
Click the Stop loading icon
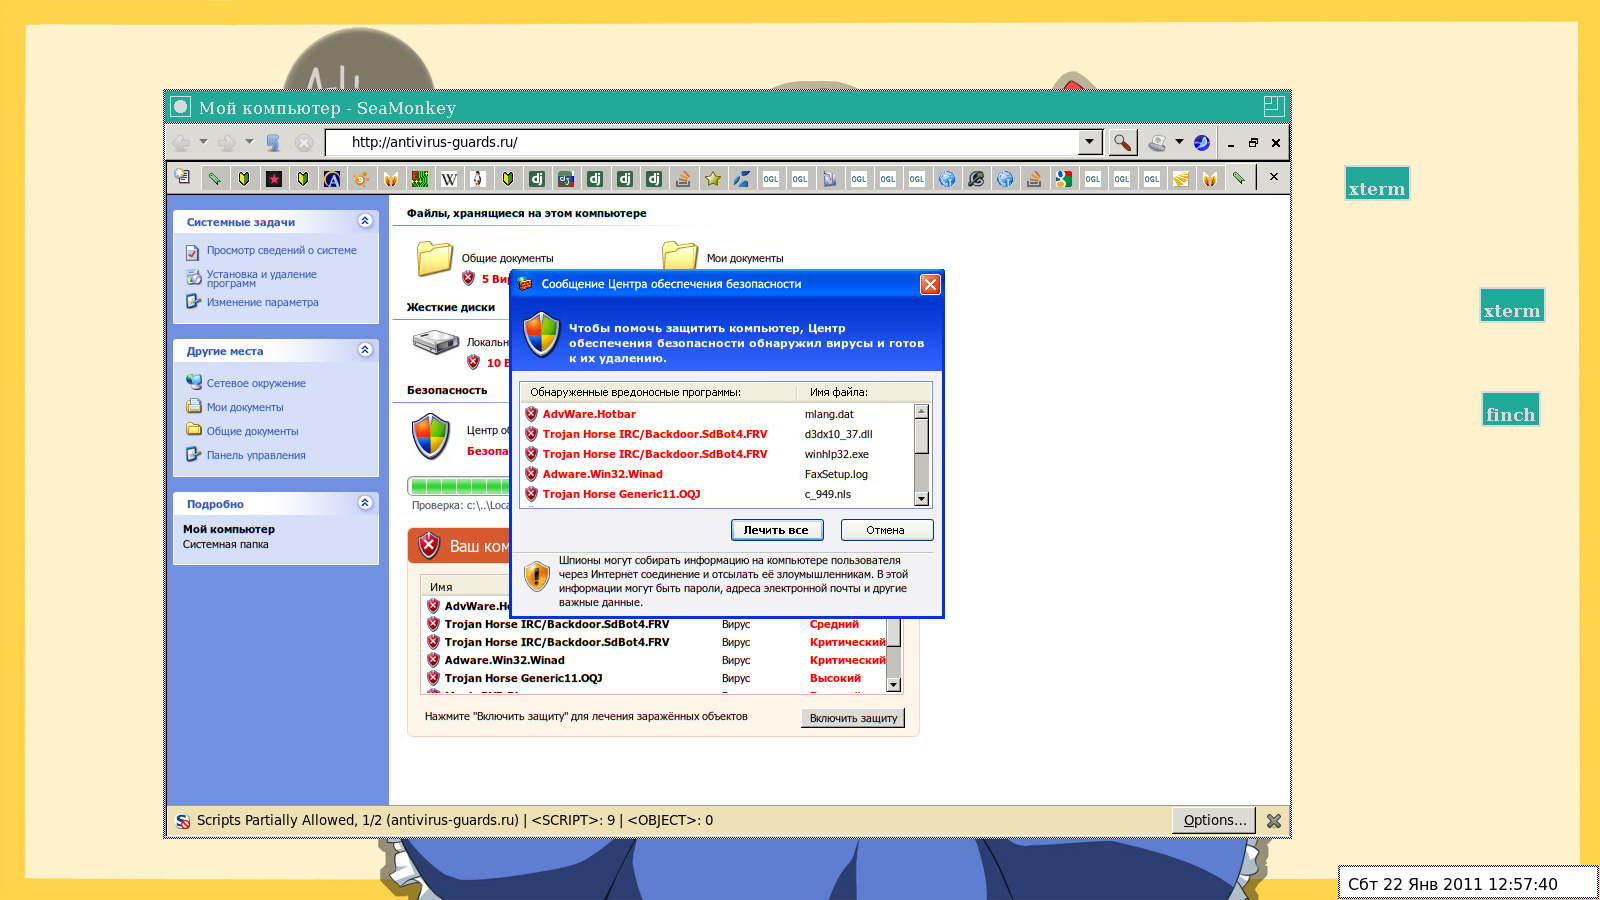click(304, 143)
